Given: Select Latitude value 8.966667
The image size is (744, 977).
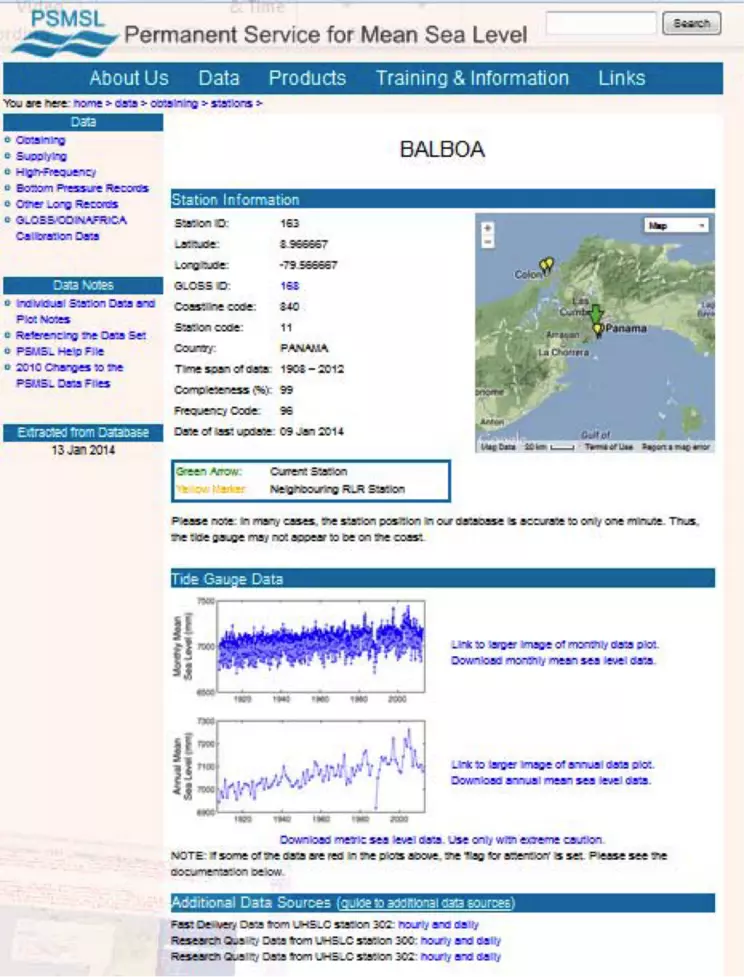Looking at the screenshot, I should click(x=303, y=244).
